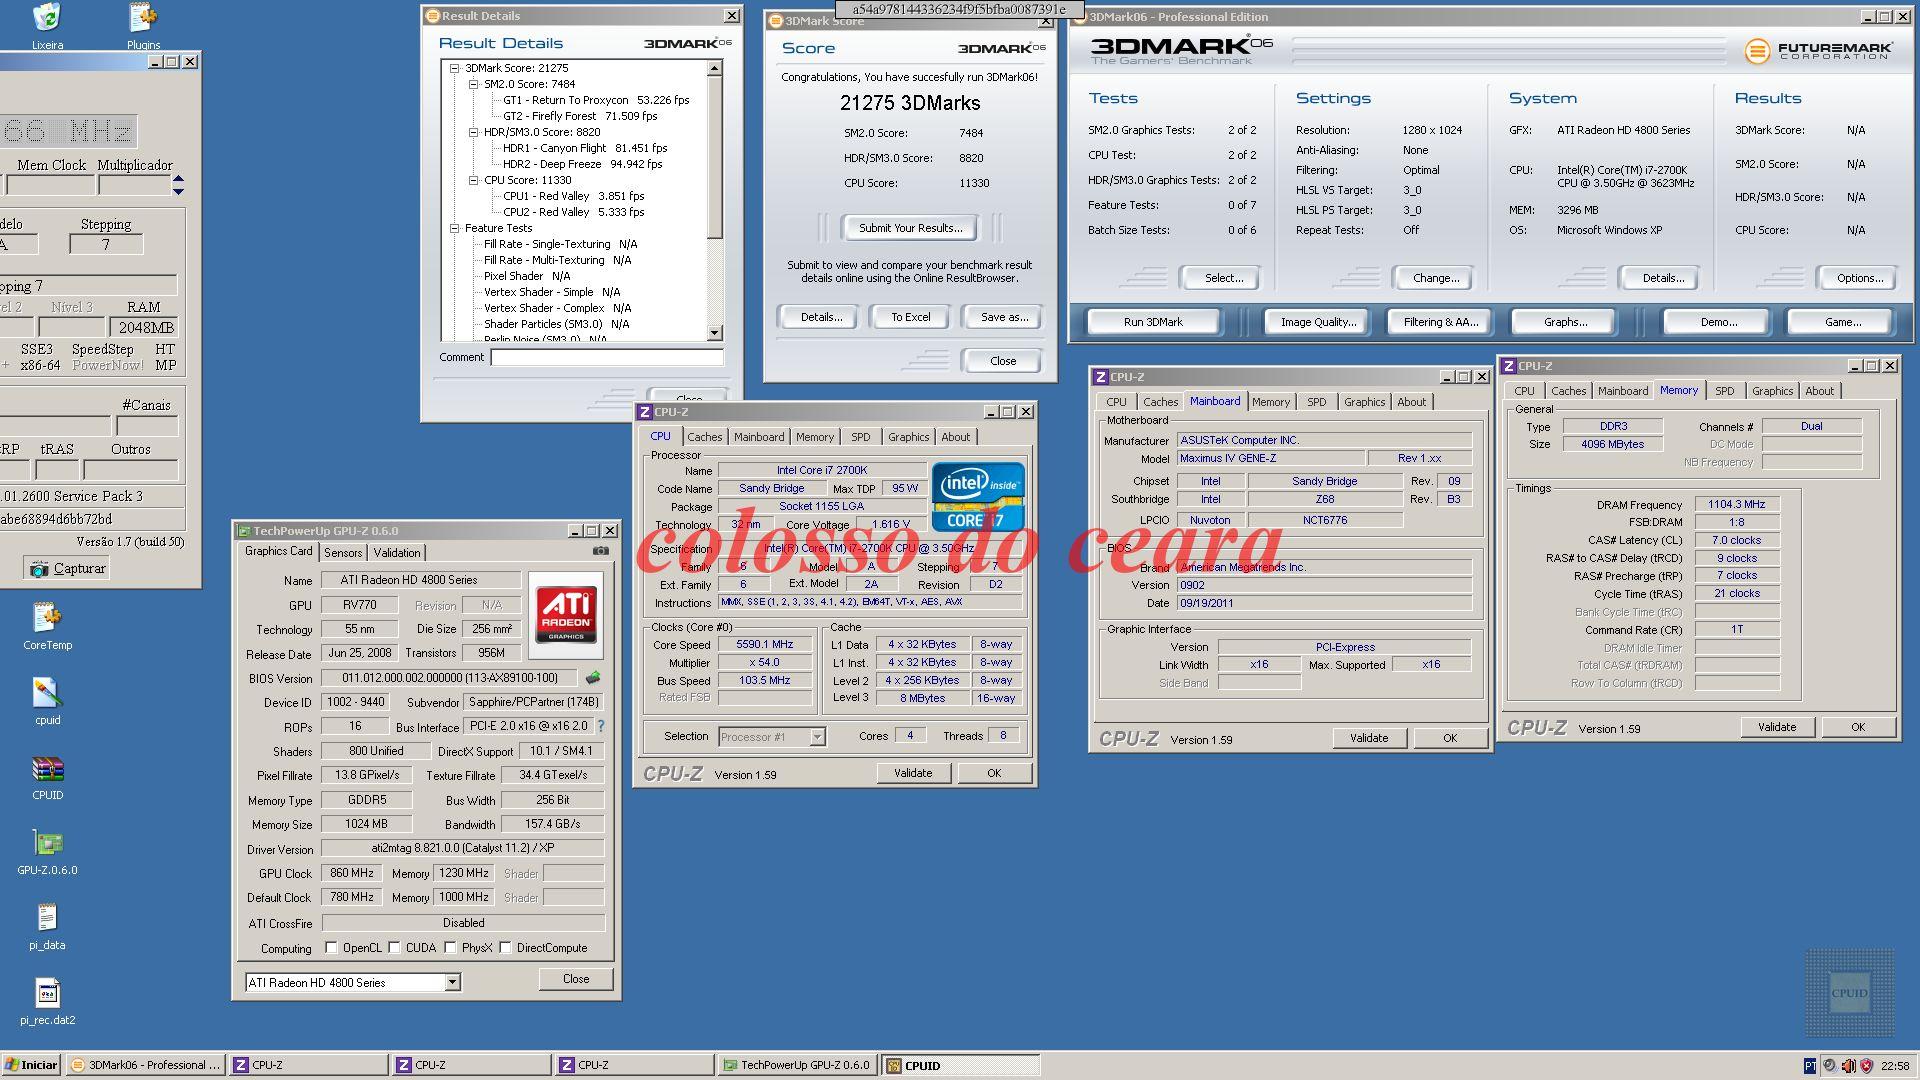Click the Comment input field
The image size is (1920, 1080).
606,357
